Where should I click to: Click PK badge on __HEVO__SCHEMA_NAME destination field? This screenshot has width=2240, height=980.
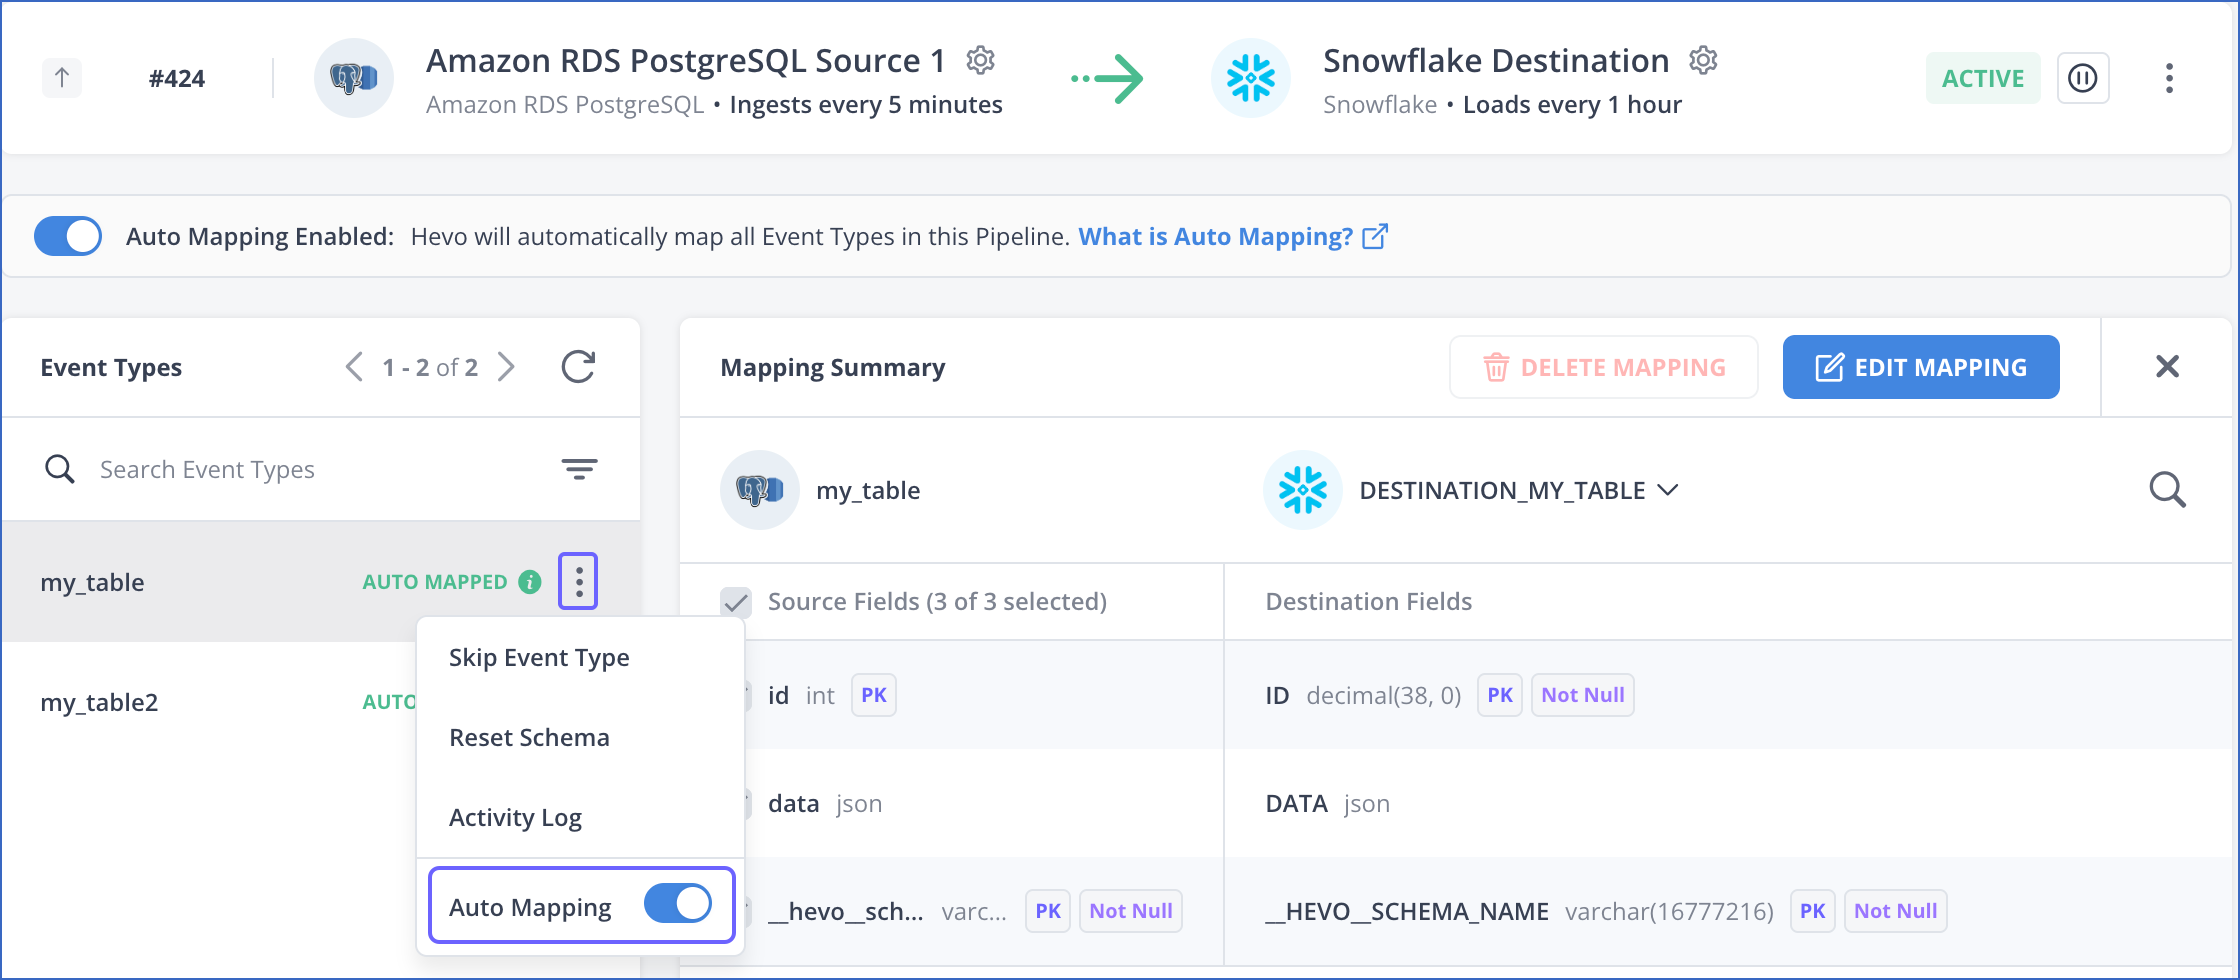(1813, 911)
